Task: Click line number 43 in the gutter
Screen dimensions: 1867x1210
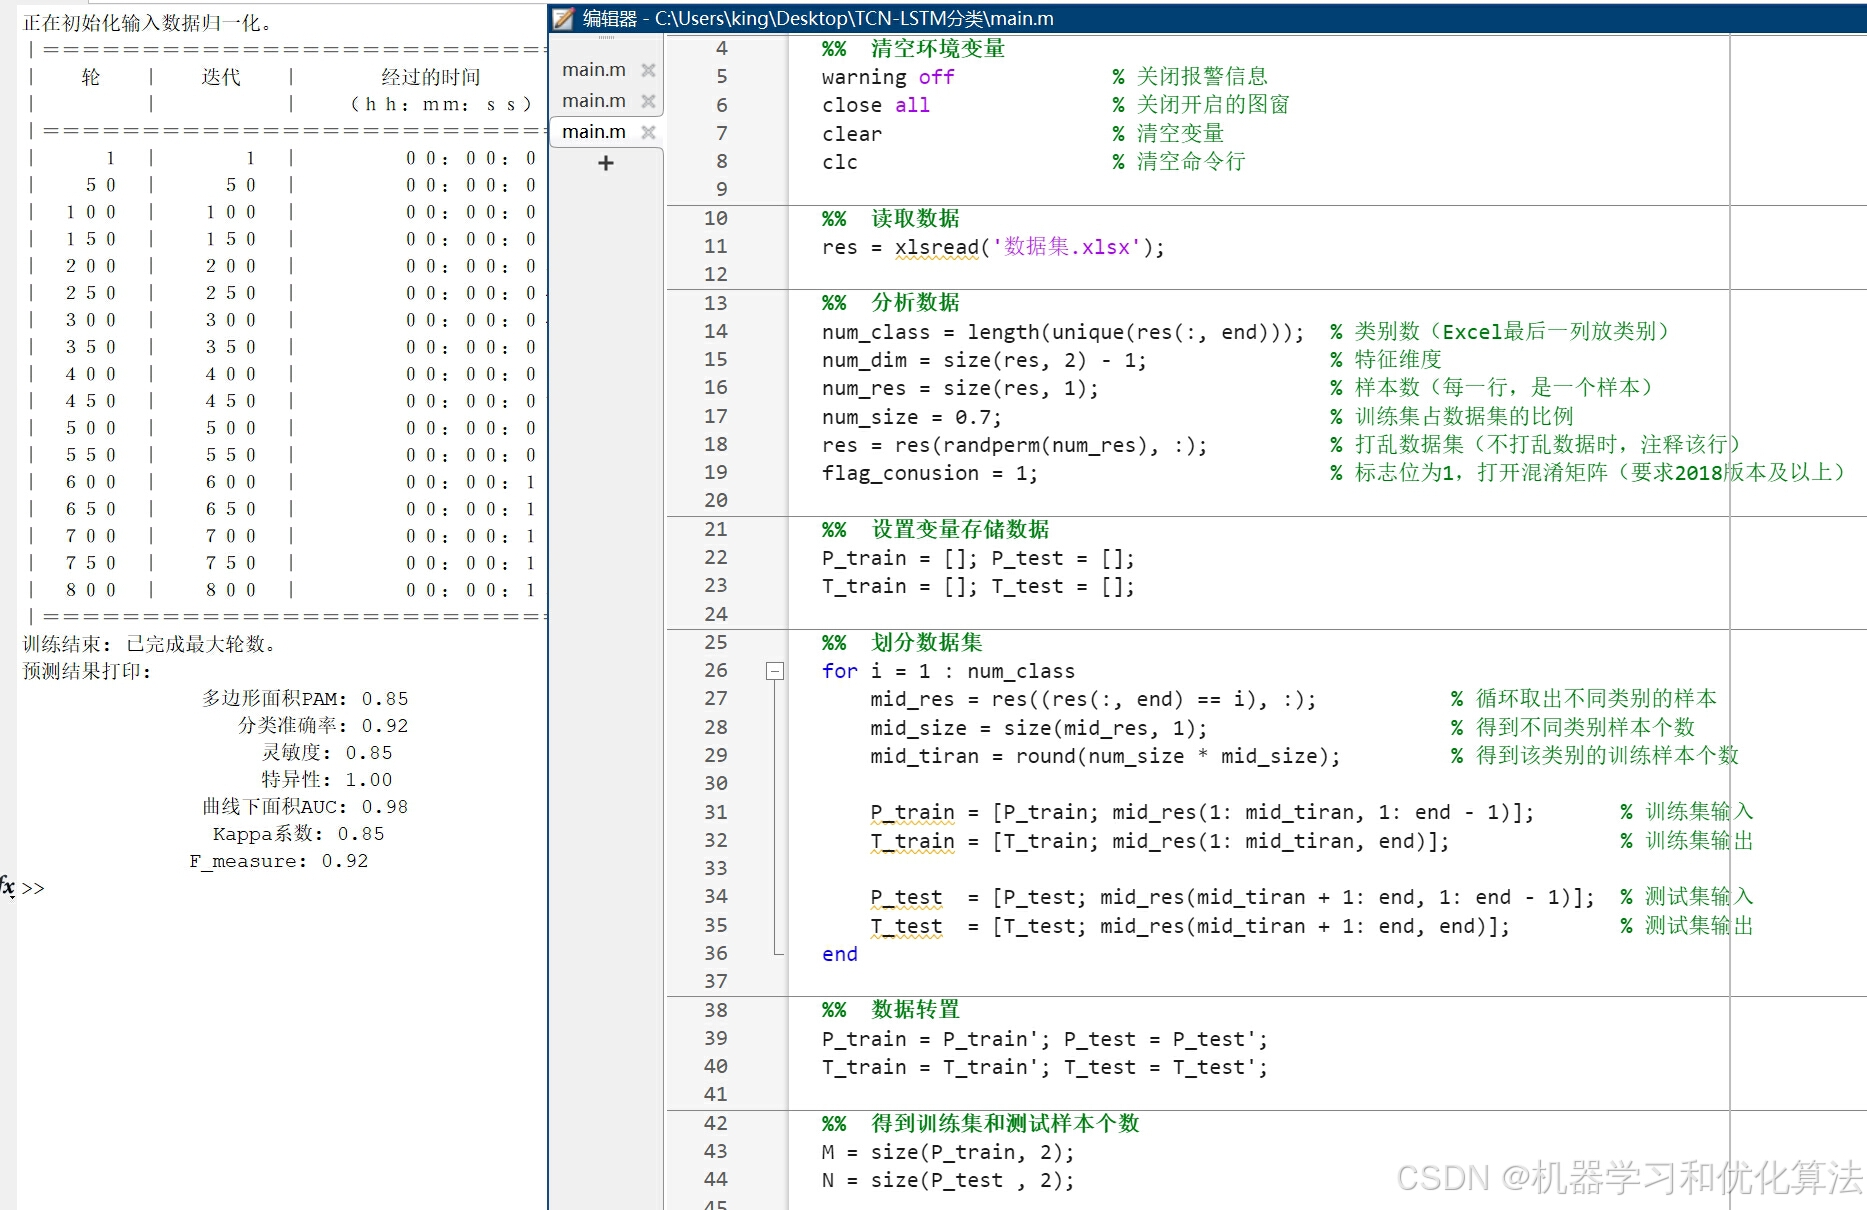Action: click(716, 1151)
